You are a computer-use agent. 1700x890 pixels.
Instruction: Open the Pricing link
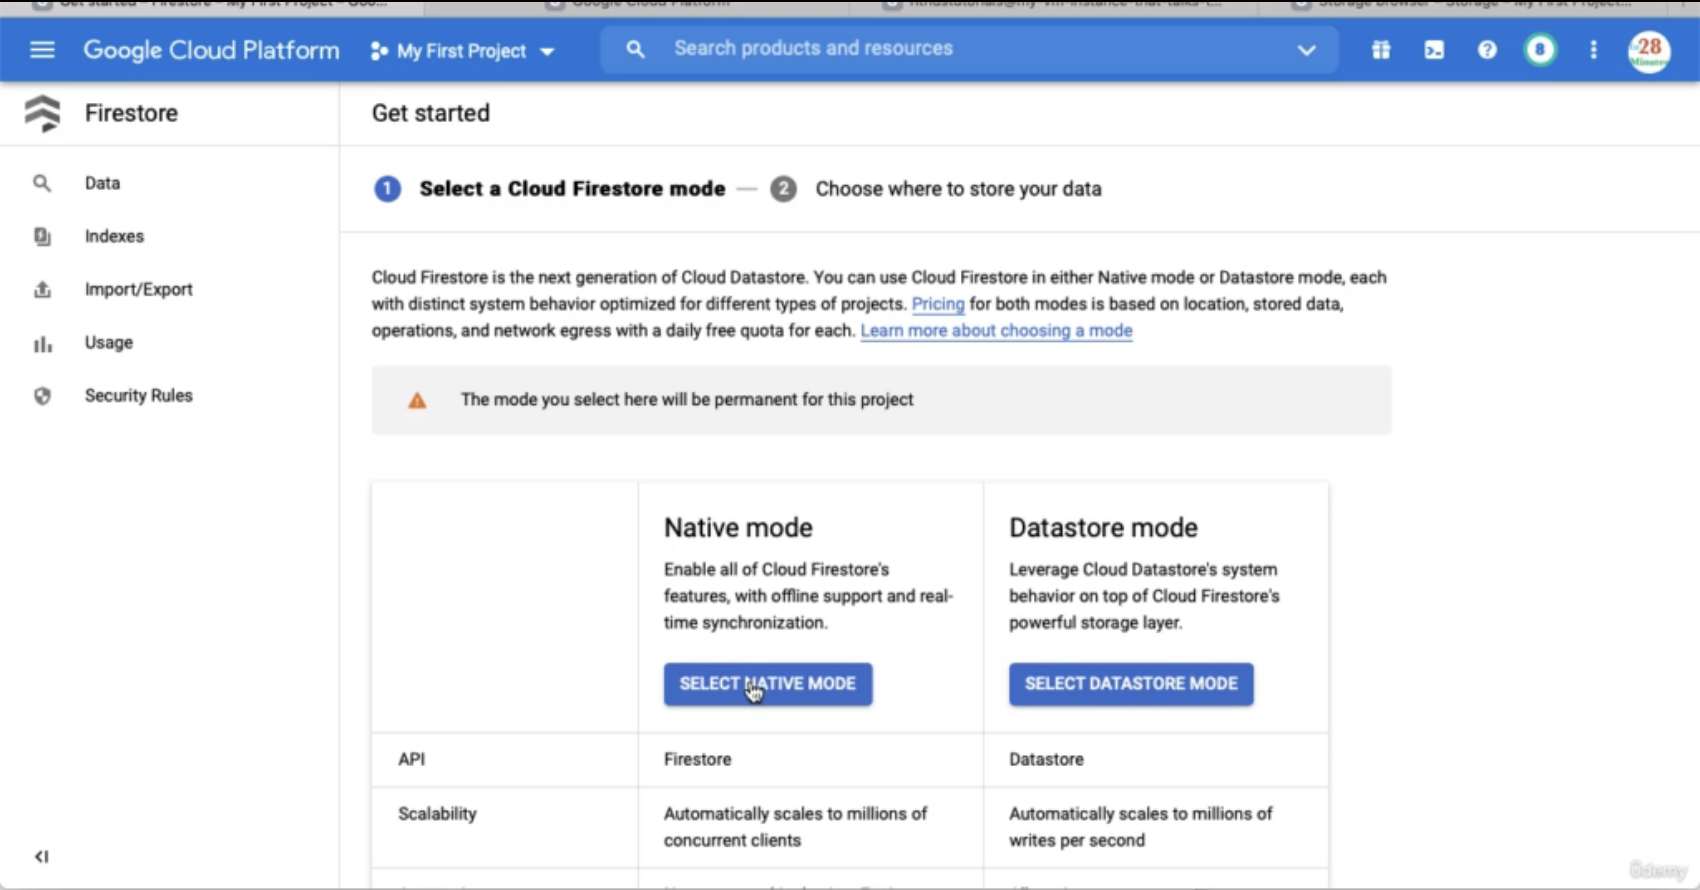938,304
